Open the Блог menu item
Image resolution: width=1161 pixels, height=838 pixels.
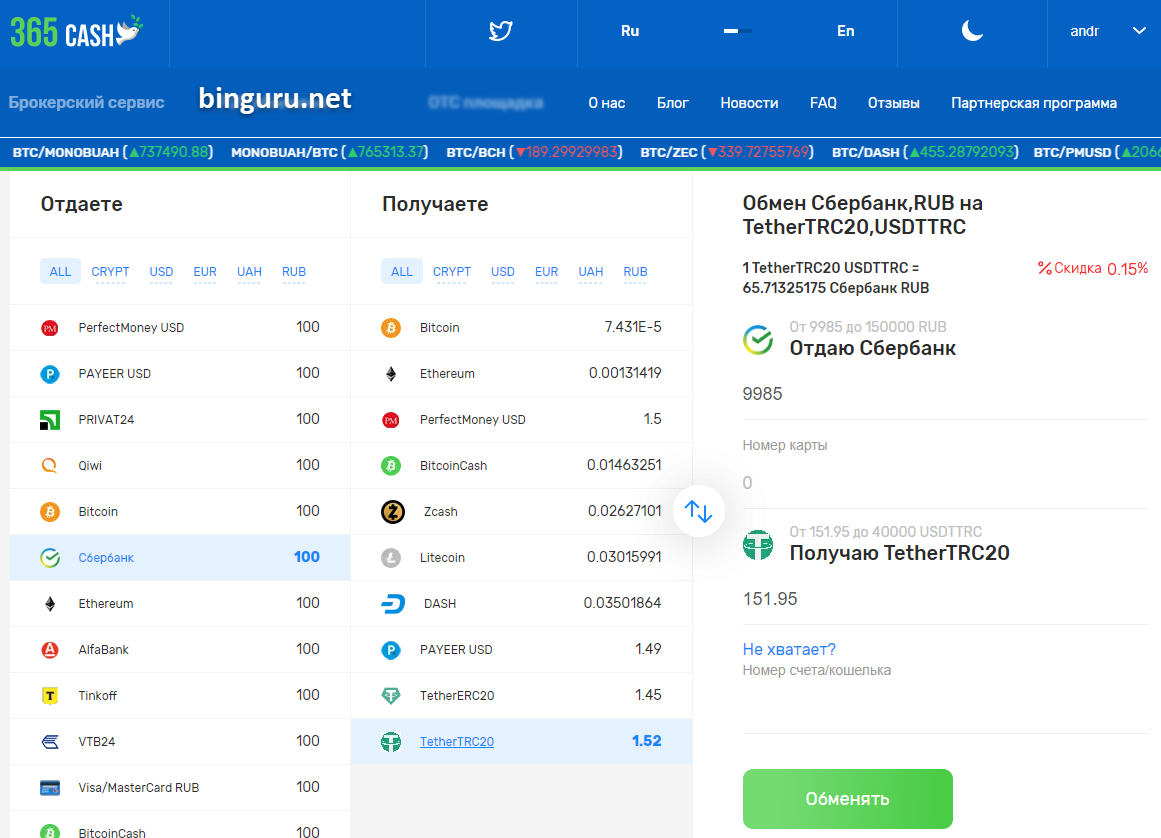click(673, 103)
